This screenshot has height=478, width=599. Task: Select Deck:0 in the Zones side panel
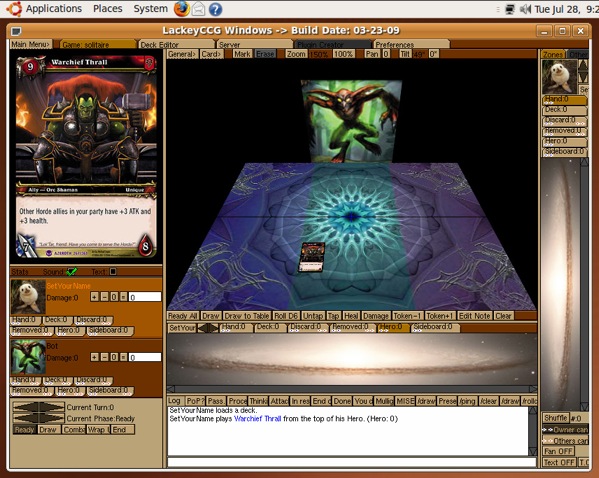click(x=564, y=110)
